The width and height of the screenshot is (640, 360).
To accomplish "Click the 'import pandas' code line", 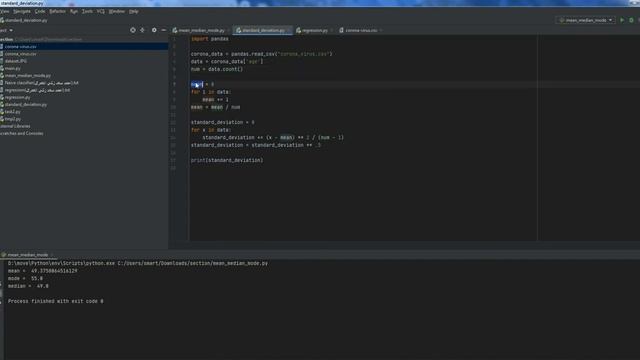I will pos(209,39).
